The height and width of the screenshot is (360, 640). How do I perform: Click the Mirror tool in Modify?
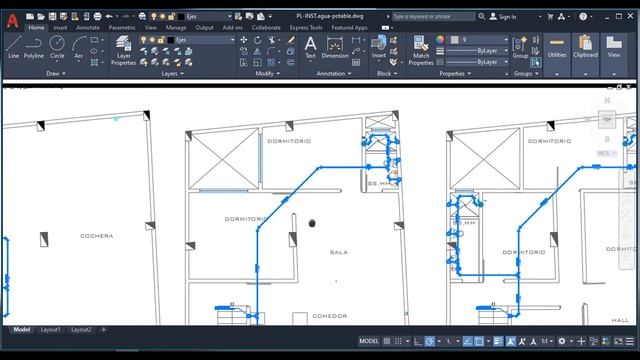(x=257, y=51)
